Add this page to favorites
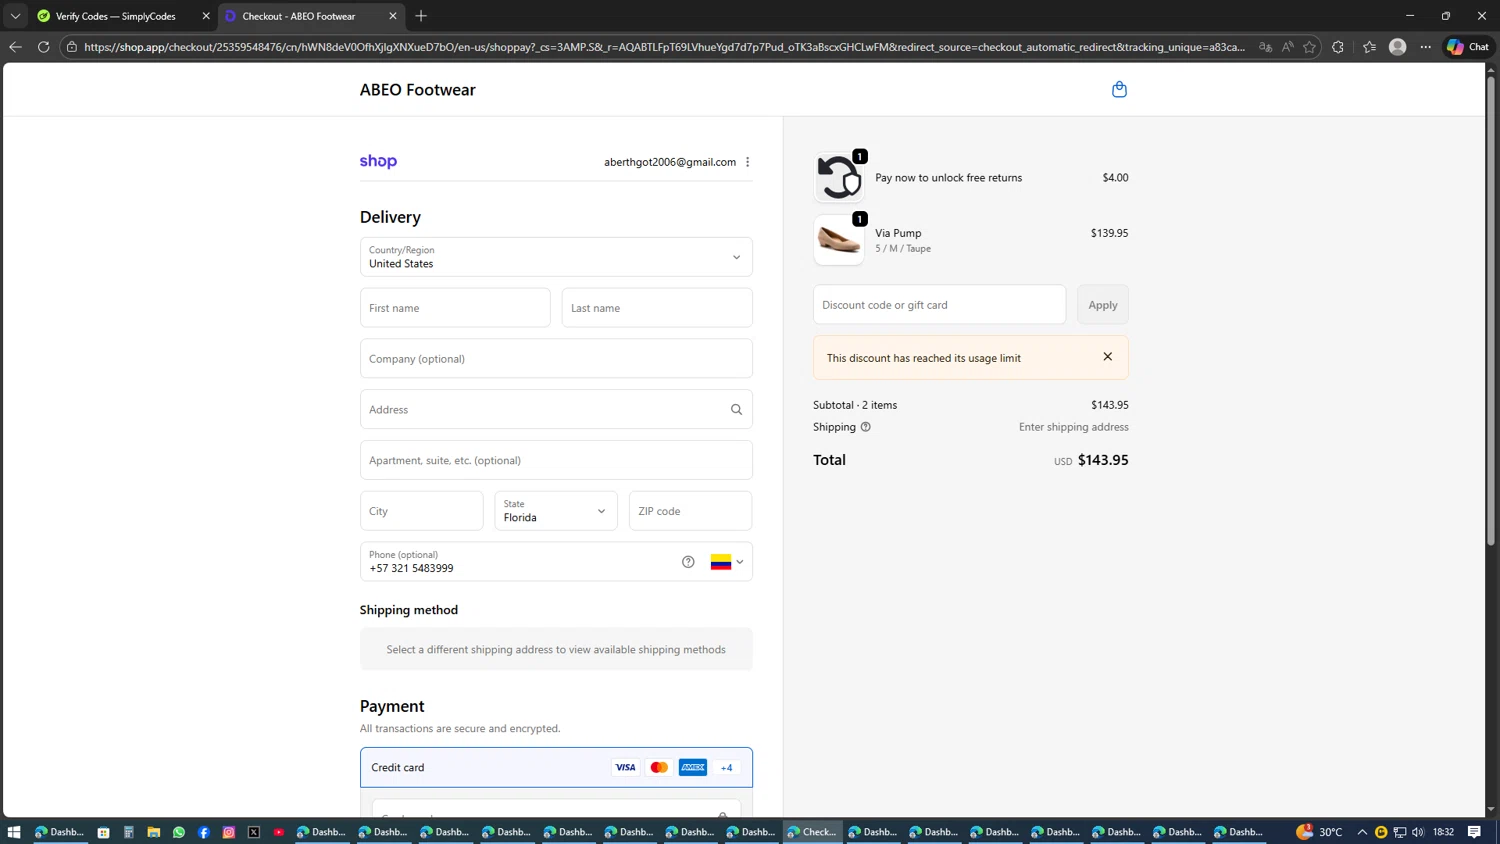Image resolution: width=1500 pixels, height=844 pixels. point(1309,47)
